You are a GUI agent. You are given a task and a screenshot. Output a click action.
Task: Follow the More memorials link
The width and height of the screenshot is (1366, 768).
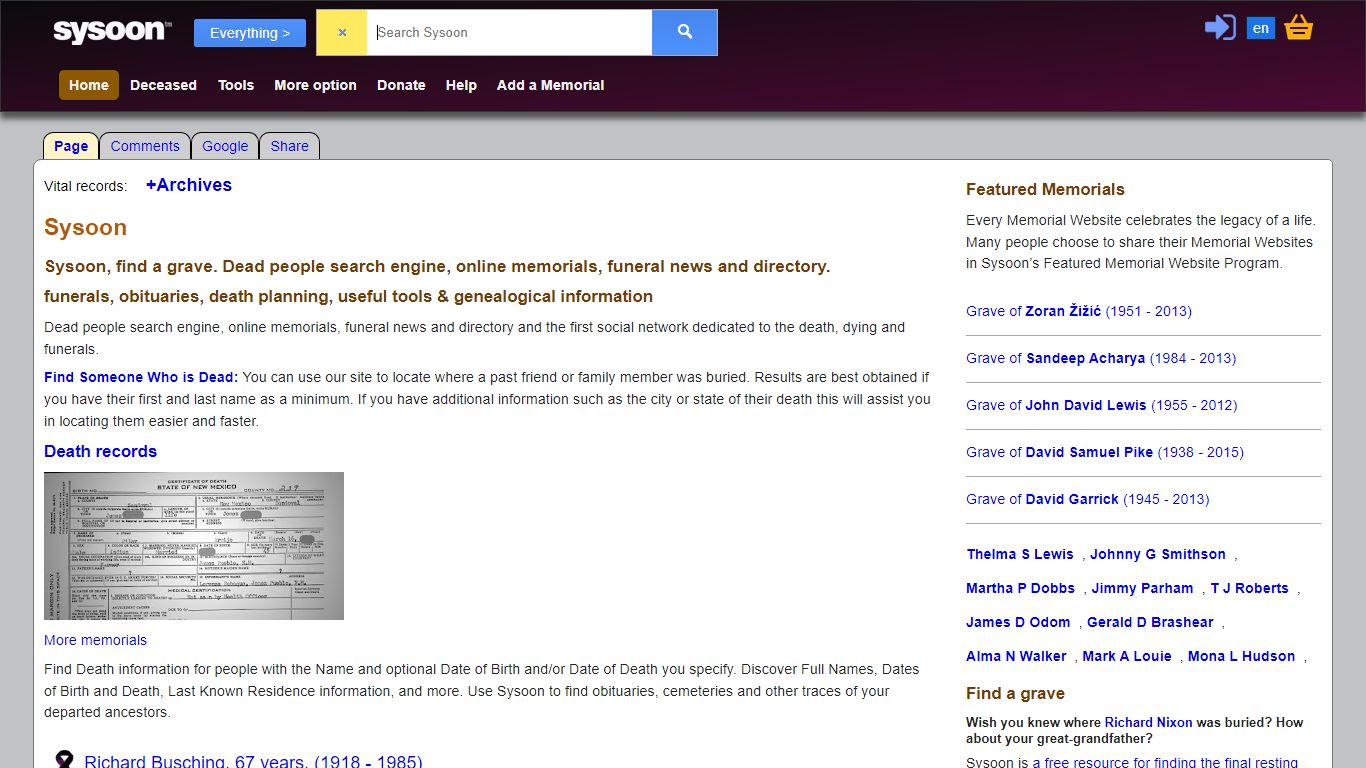point(95,640)
